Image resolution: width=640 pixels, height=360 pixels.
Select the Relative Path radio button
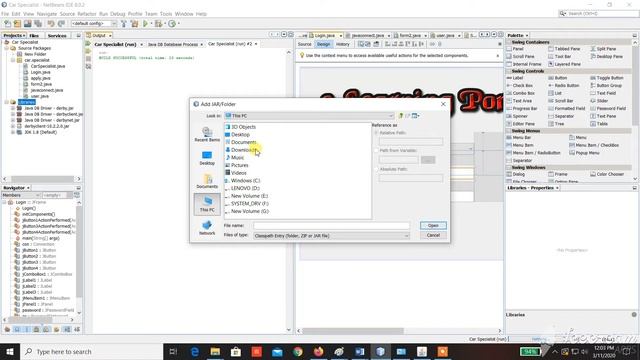pyautogui.click(x=376, y=133)
